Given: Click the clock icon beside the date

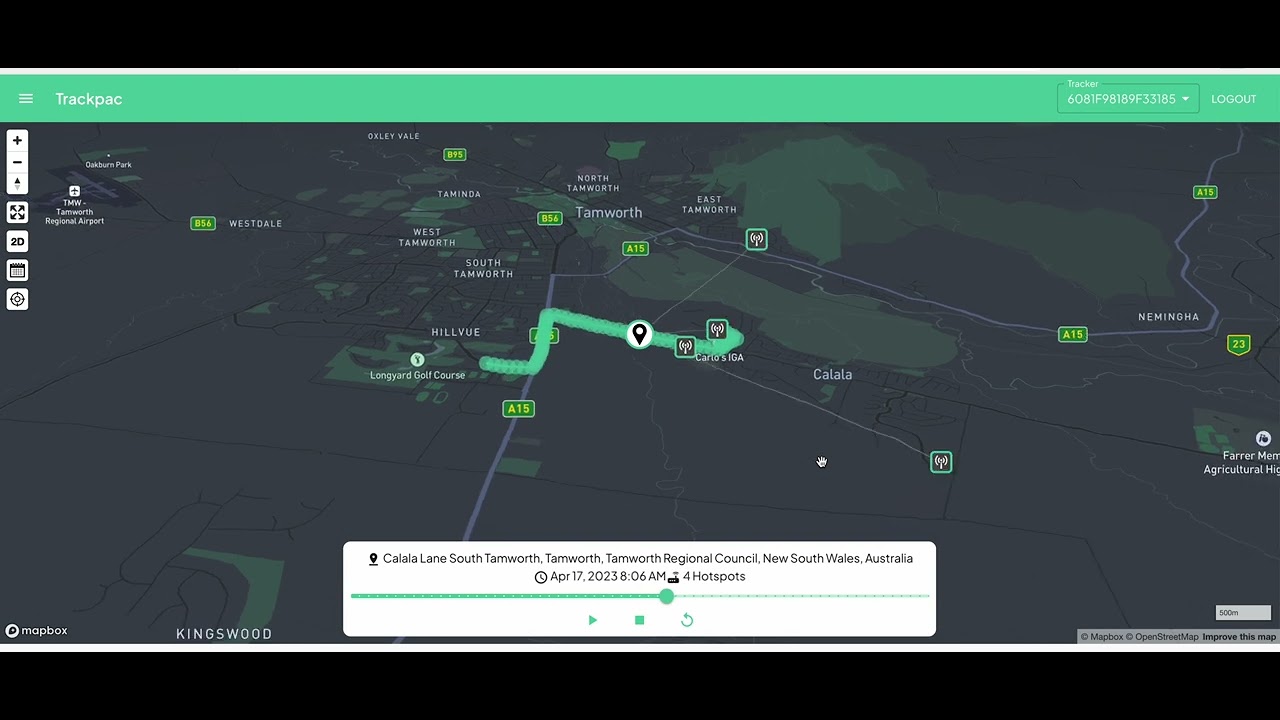Looking at the screenshot, I should pyautogui.click(x=541, y=577).
